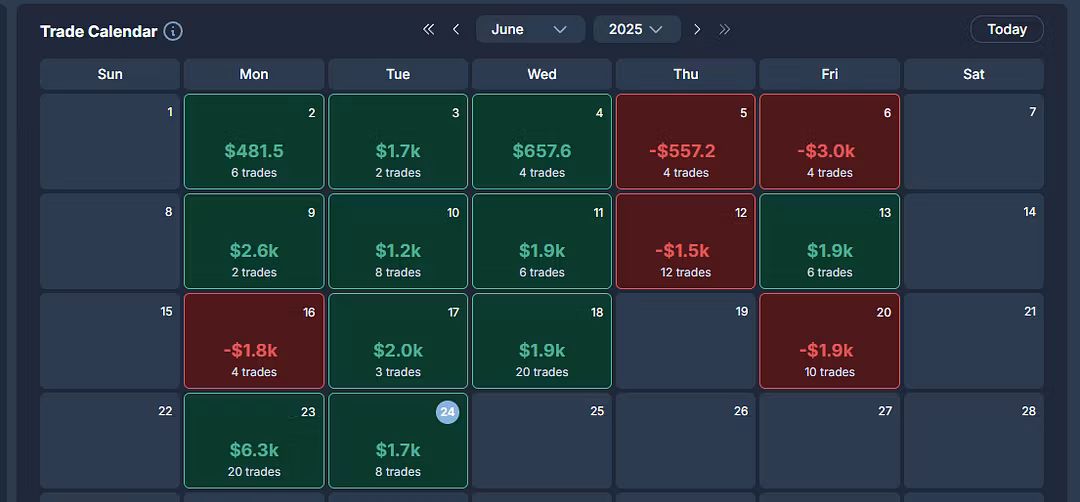
Task: Advance to next month using right arrow
Action: (697, 29)
